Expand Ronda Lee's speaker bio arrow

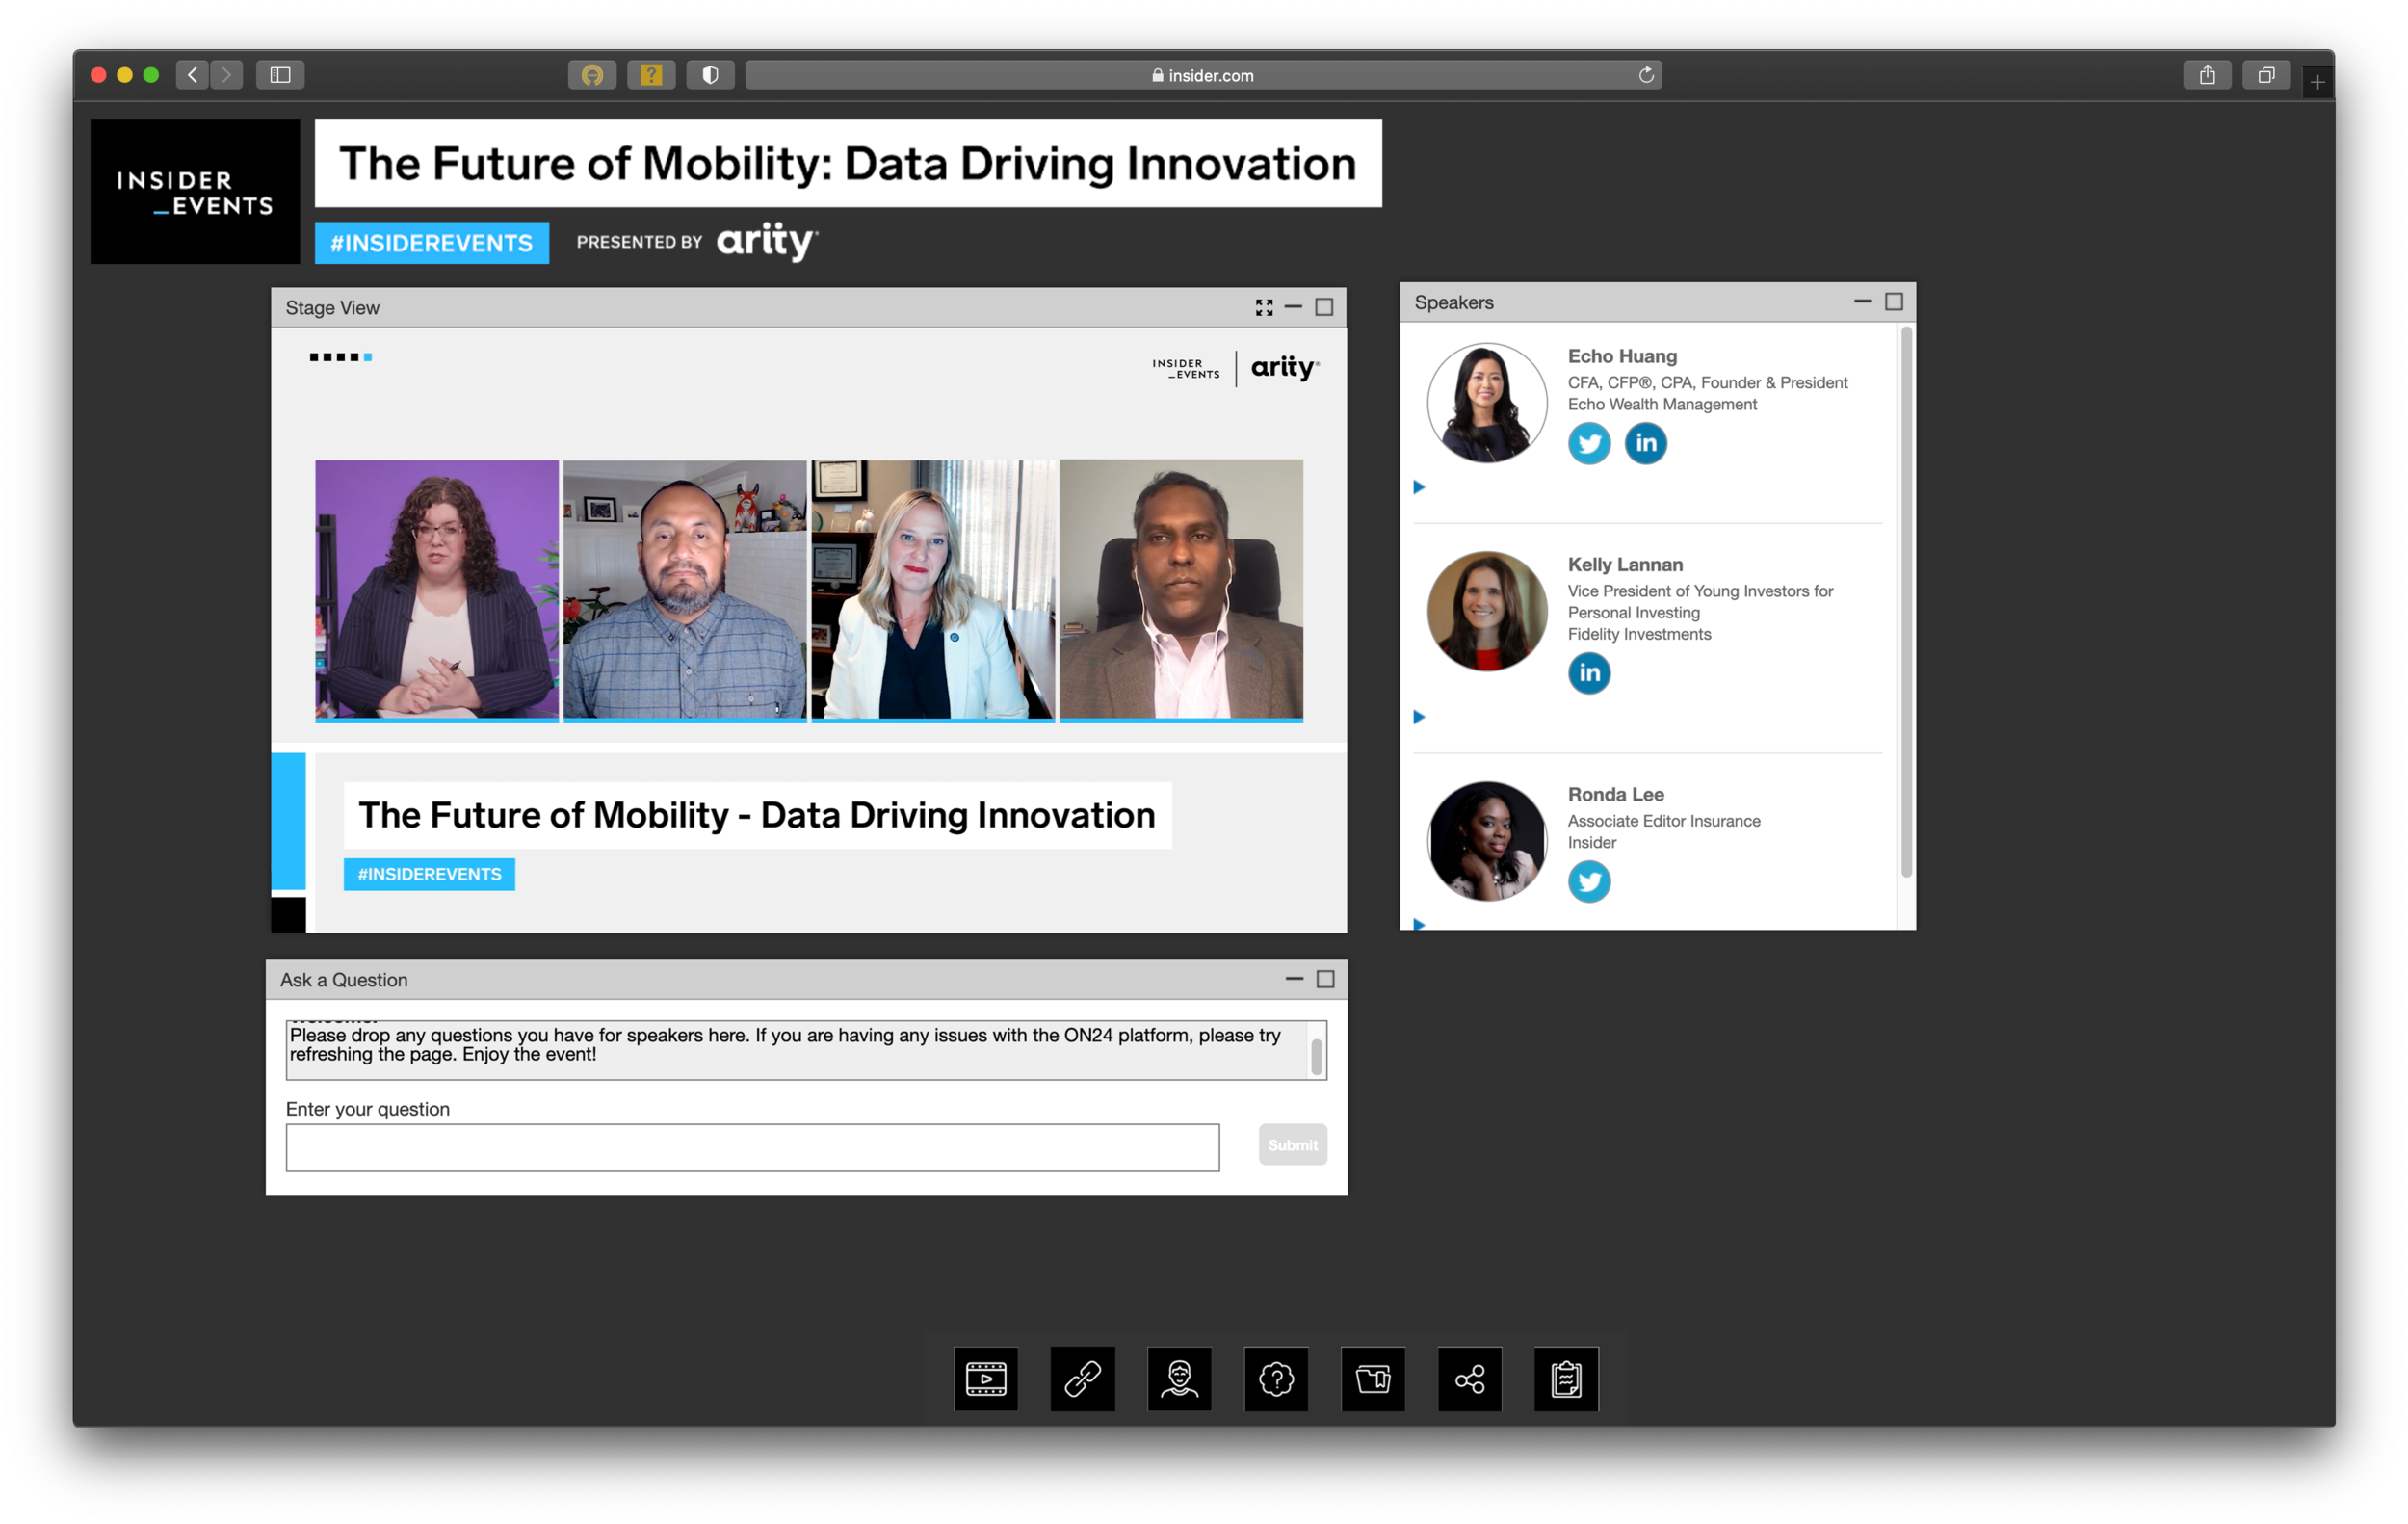click(1418, 924)
